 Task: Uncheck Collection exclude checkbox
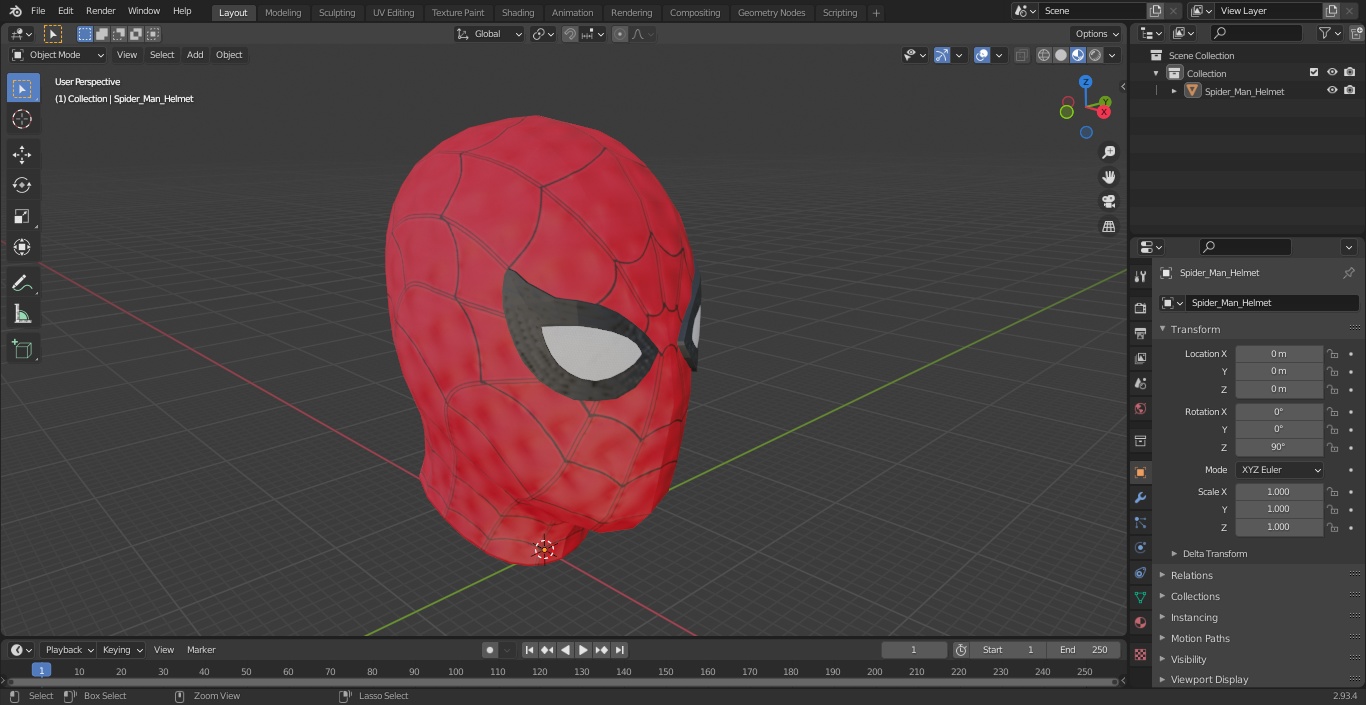click(x=1314, y=73)
